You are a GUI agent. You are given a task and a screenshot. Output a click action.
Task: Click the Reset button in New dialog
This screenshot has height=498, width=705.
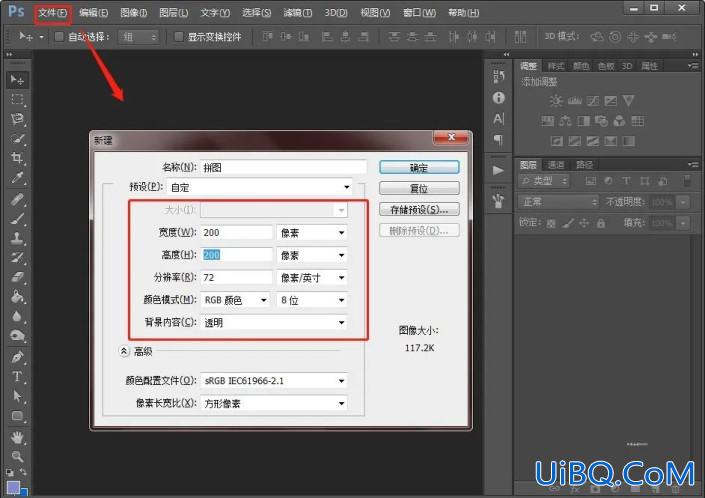(419, 188)
